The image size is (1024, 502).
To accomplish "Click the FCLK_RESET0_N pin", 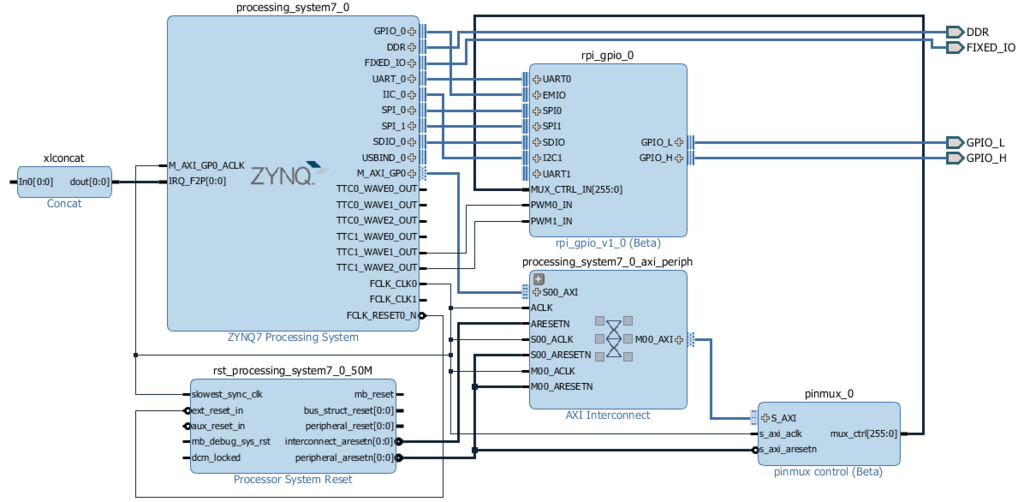I will tap(381, 315).
